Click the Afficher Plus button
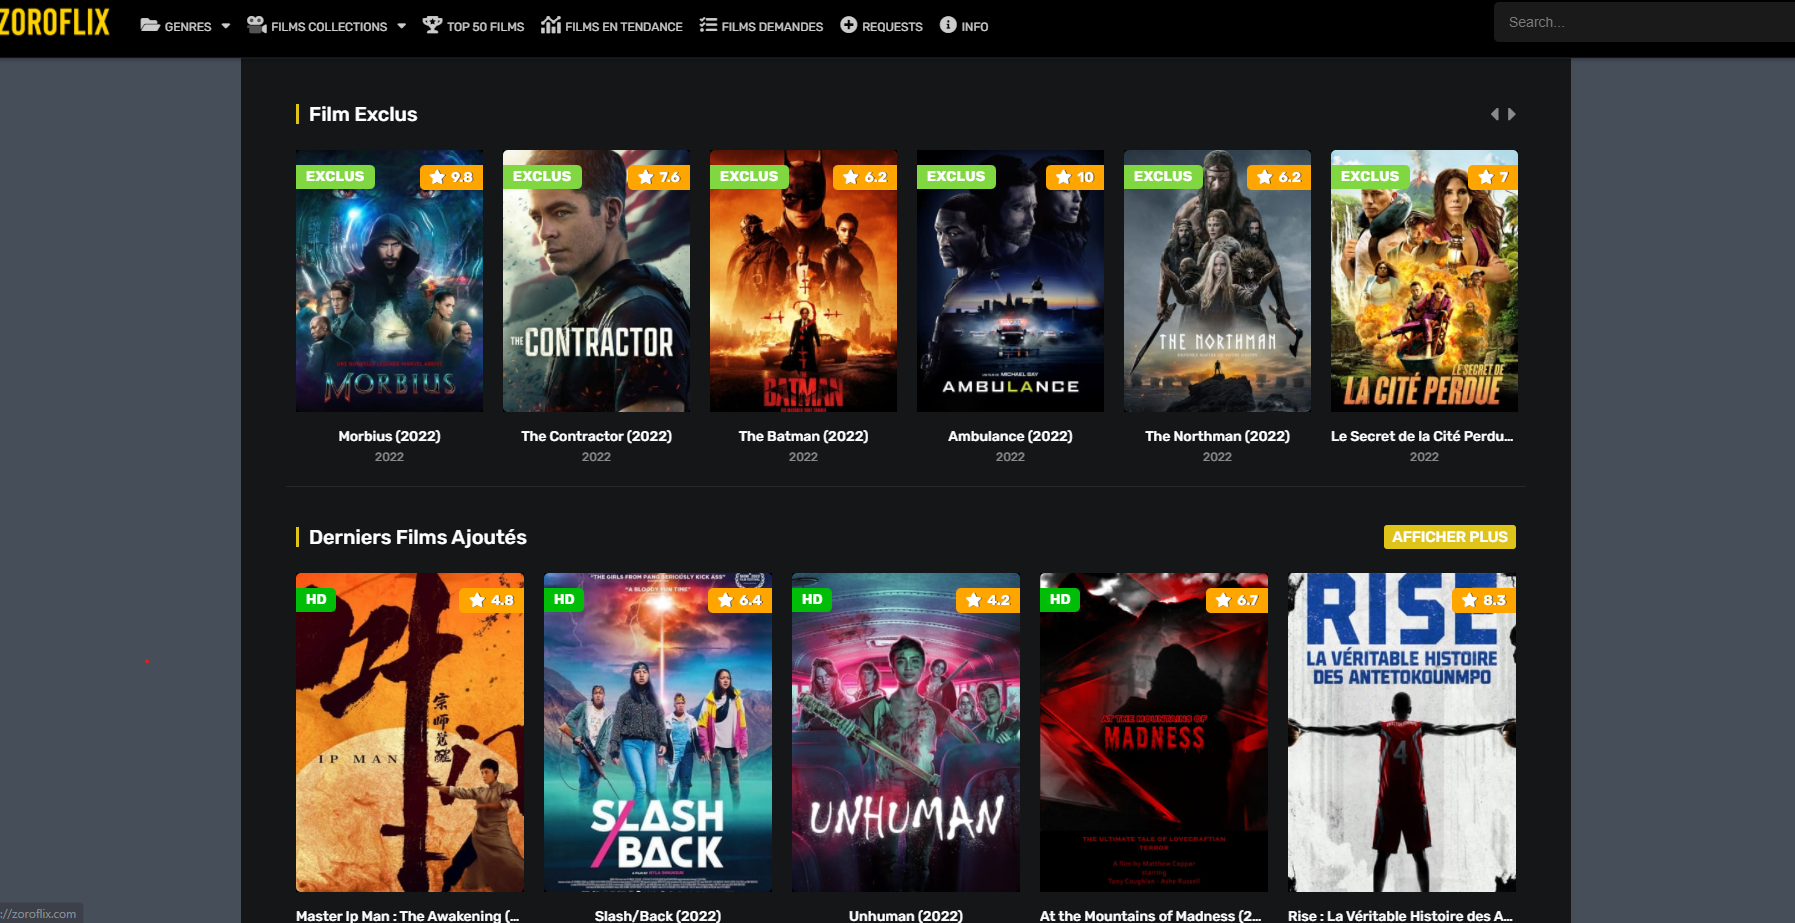The width and height of the screenshot is (1795, 923). click(x=1449, y=537)
